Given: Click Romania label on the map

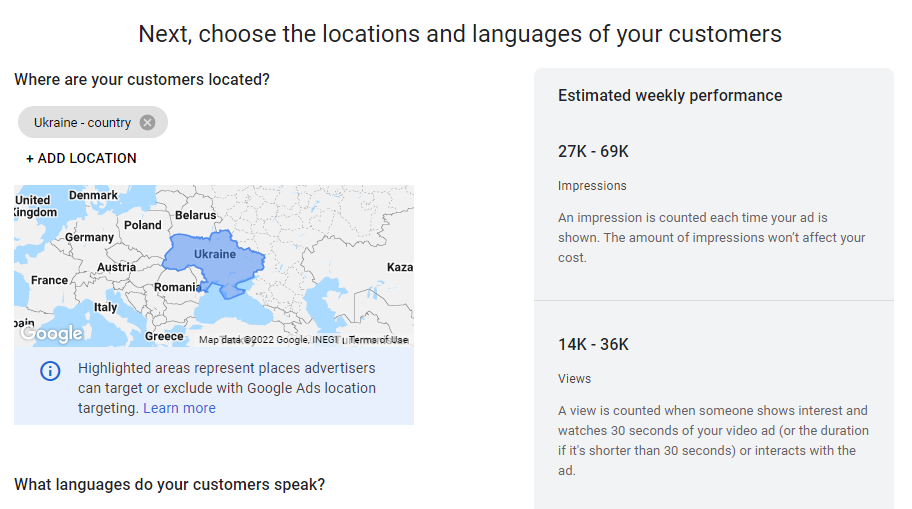Looking at the screenshot, I should pos(178,287).
